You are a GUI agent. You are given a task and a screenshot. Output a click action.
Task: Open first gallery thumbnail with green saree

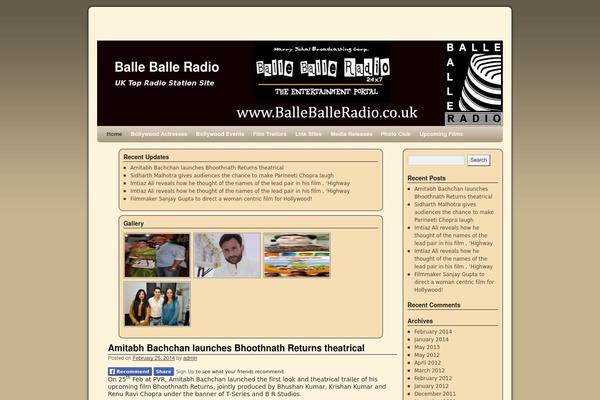(157, 255)
